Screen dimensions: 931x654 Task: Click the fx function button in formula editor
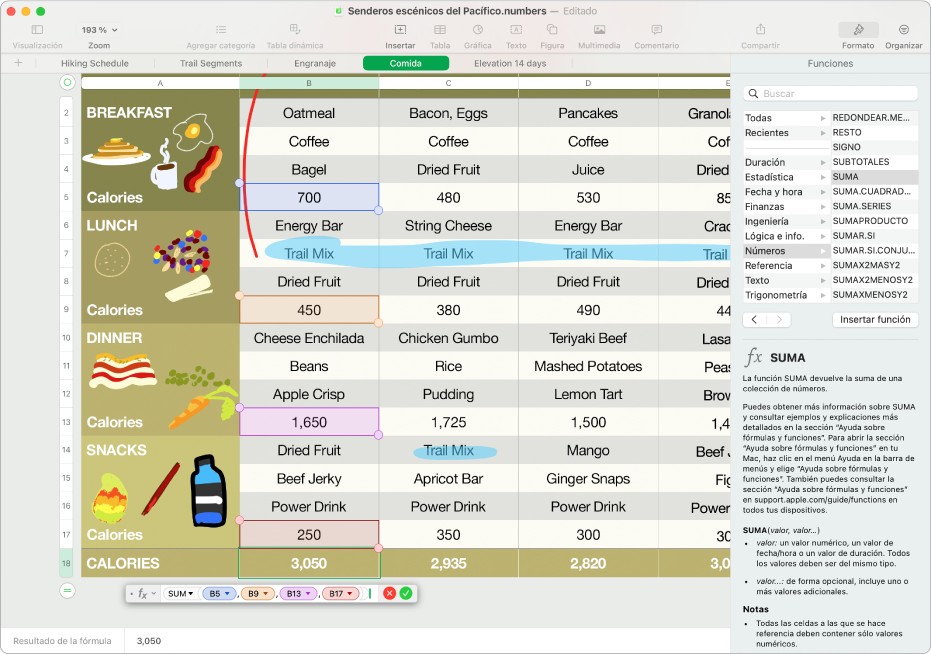(x=143, y=593)
